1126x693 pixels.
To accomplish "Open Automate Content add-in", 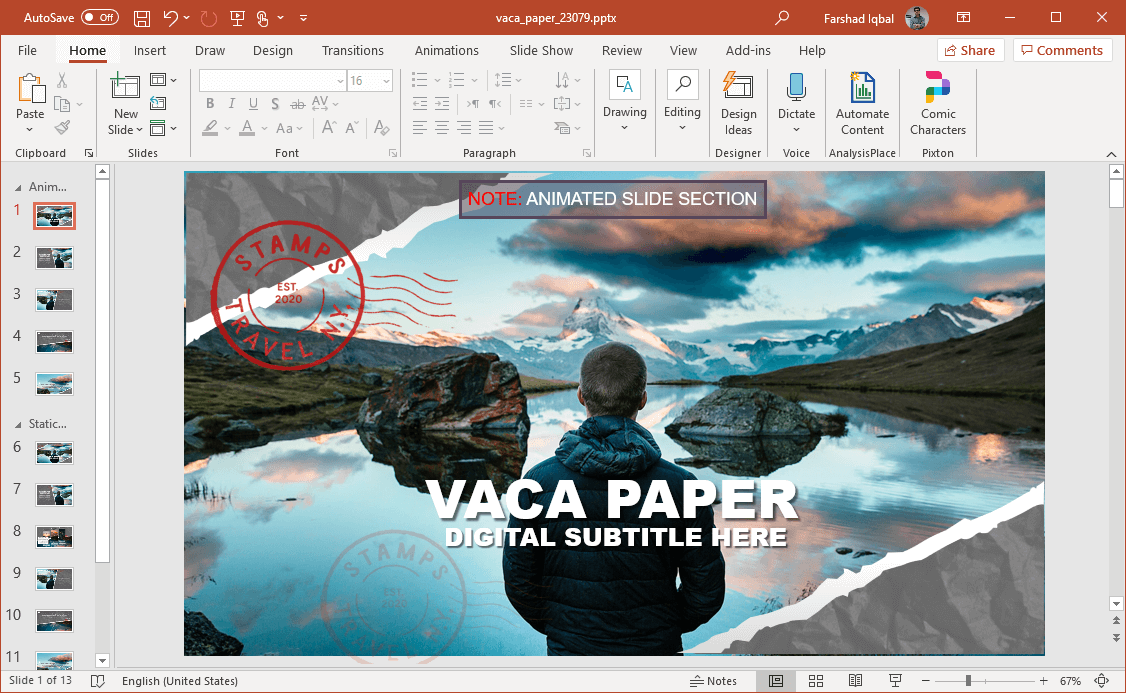I will click(862, 103).
